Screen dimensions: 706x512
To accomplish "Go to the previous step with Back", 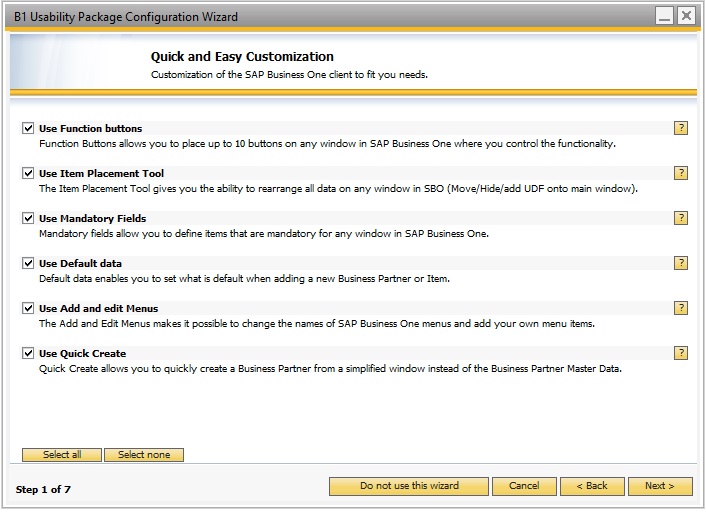I will pyautogui.click(x=592, y=486).
